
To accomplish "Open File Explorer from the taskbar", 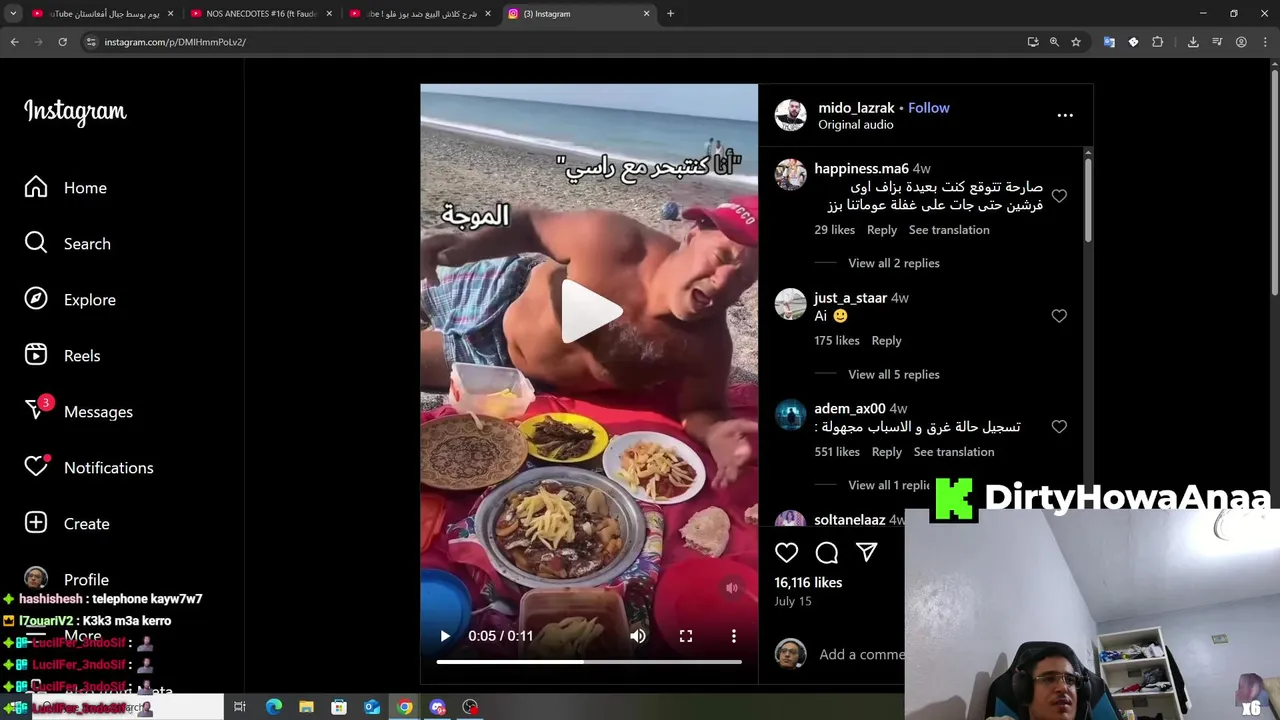I will point(306,707).
